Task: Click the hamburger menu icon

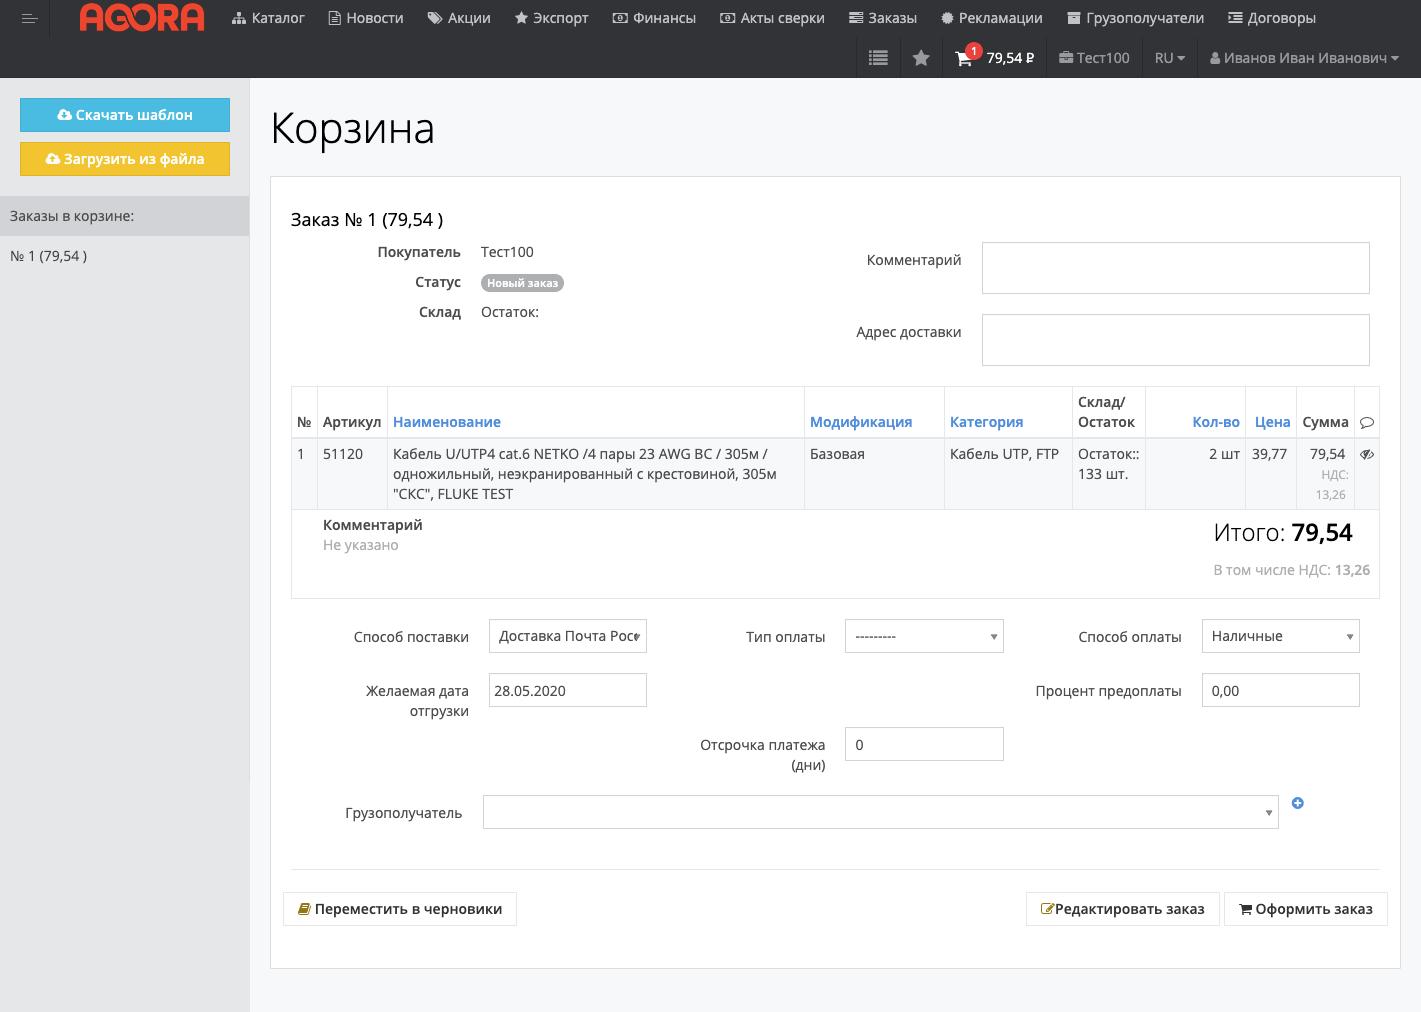Action: tap(29, 18)
